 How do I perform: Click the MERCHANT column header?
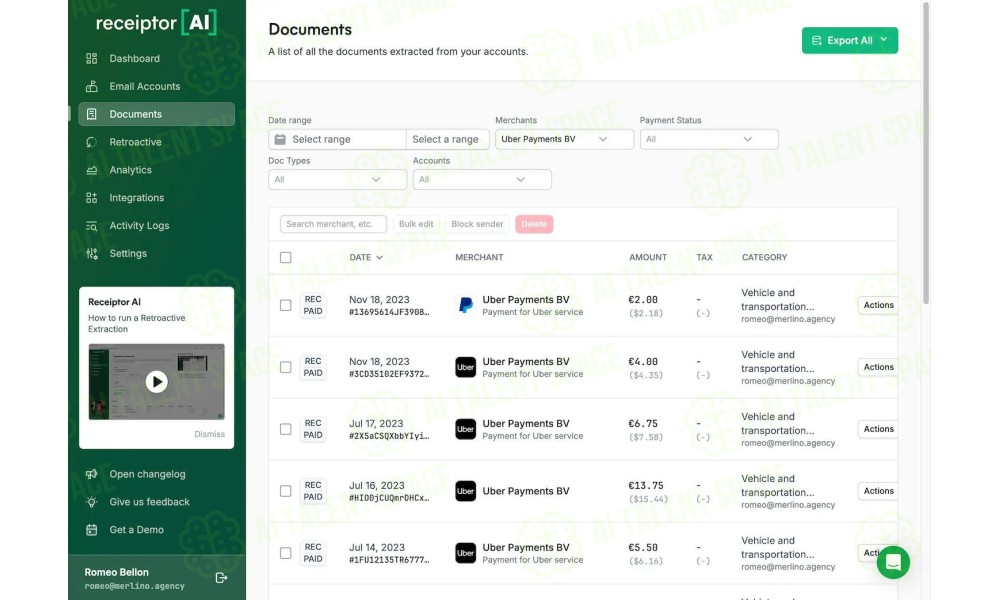(479, 258)
